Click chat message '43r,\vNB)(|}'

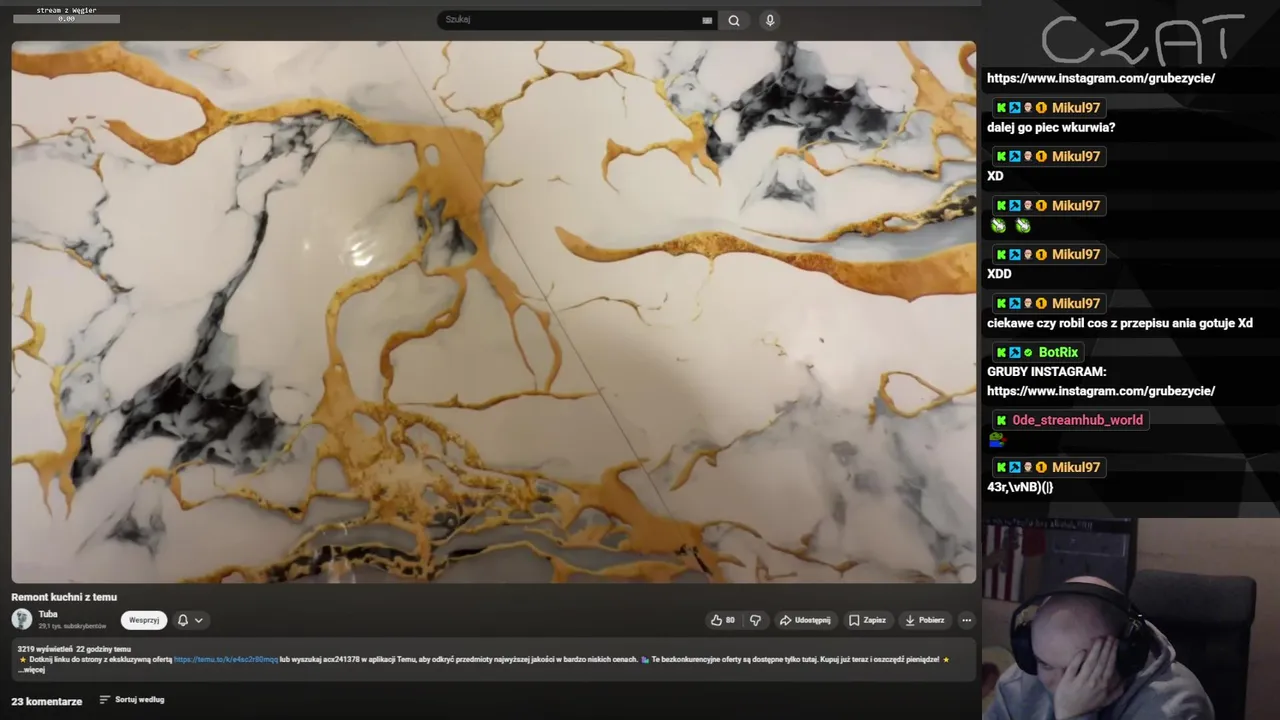coord(1020,487)
